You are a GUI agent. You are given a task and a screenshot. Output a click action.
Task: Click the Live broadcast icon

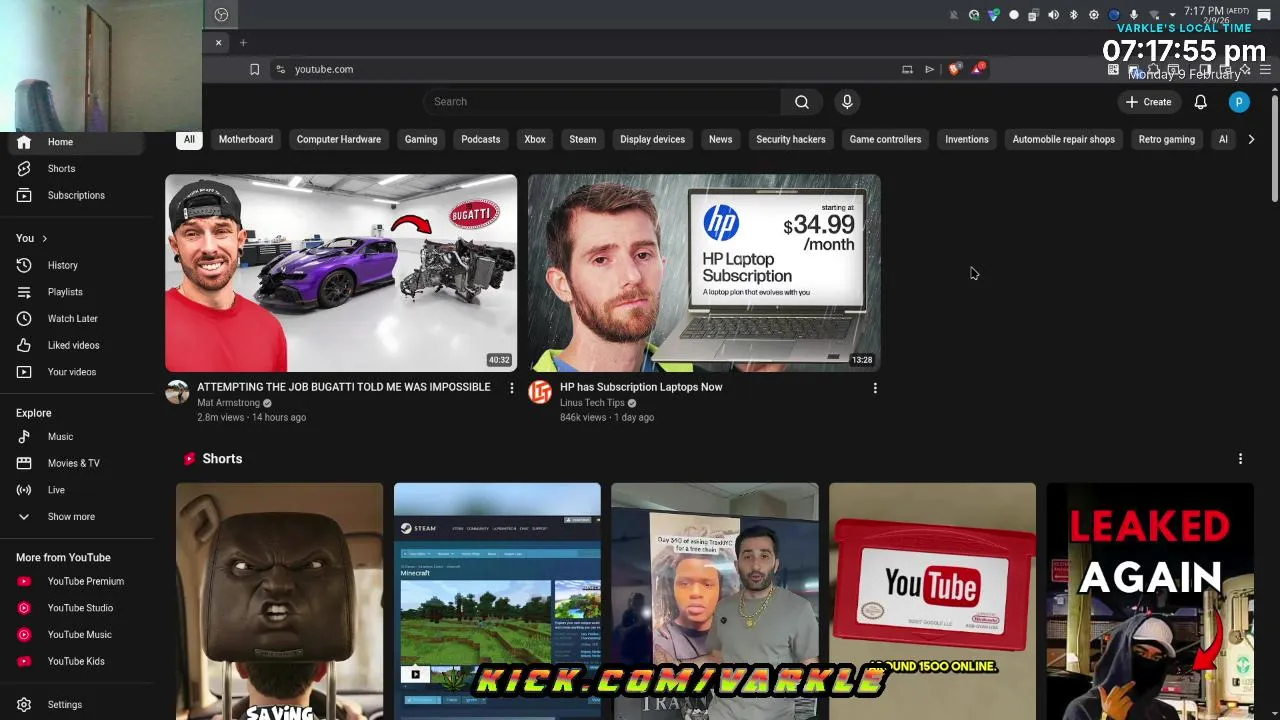(24, 490)
